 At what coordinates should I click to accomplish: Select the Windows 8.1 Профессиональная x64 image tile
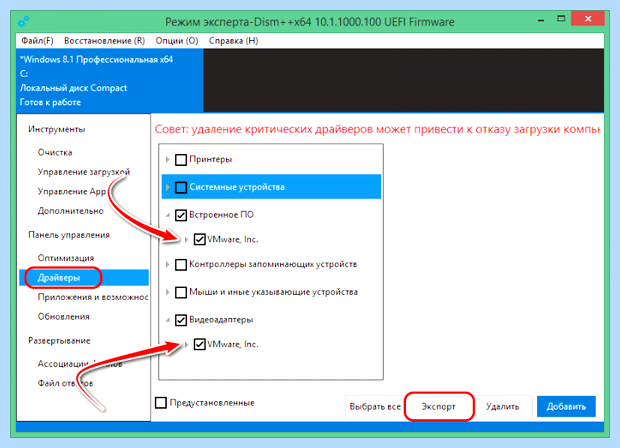[x=110, y=81]
